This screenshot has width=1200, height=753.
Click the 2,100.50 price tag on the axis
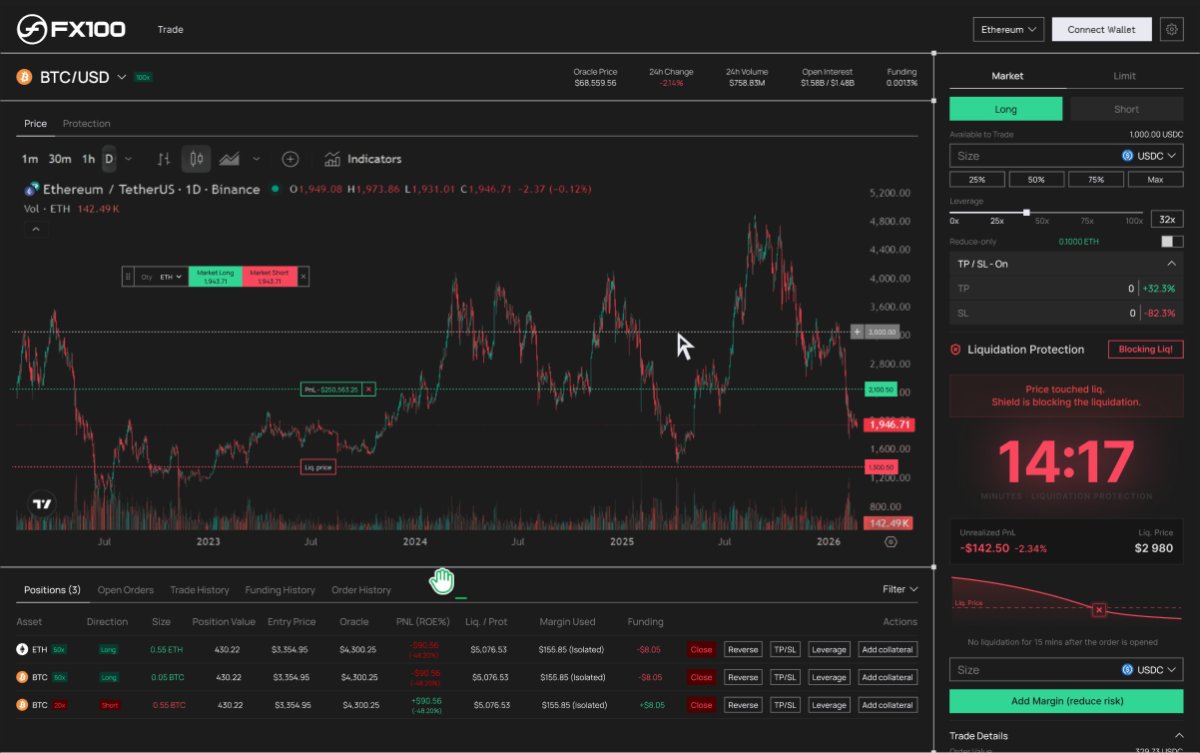click(x=880, y=390)
